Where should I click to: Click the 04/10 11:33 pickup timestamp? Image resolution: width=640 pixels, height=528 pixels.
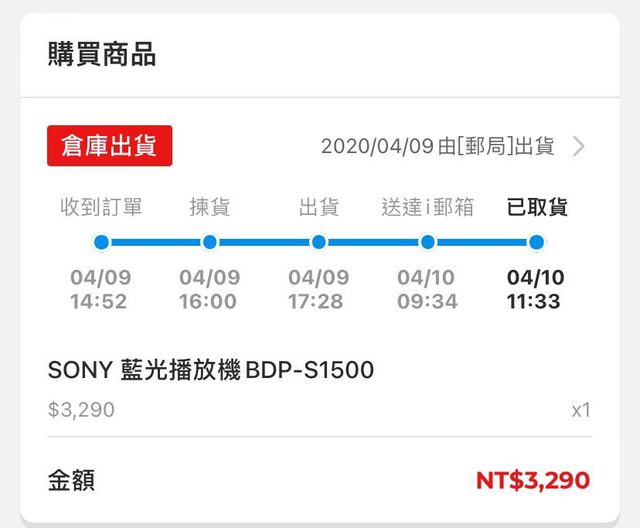coord(534,289)
